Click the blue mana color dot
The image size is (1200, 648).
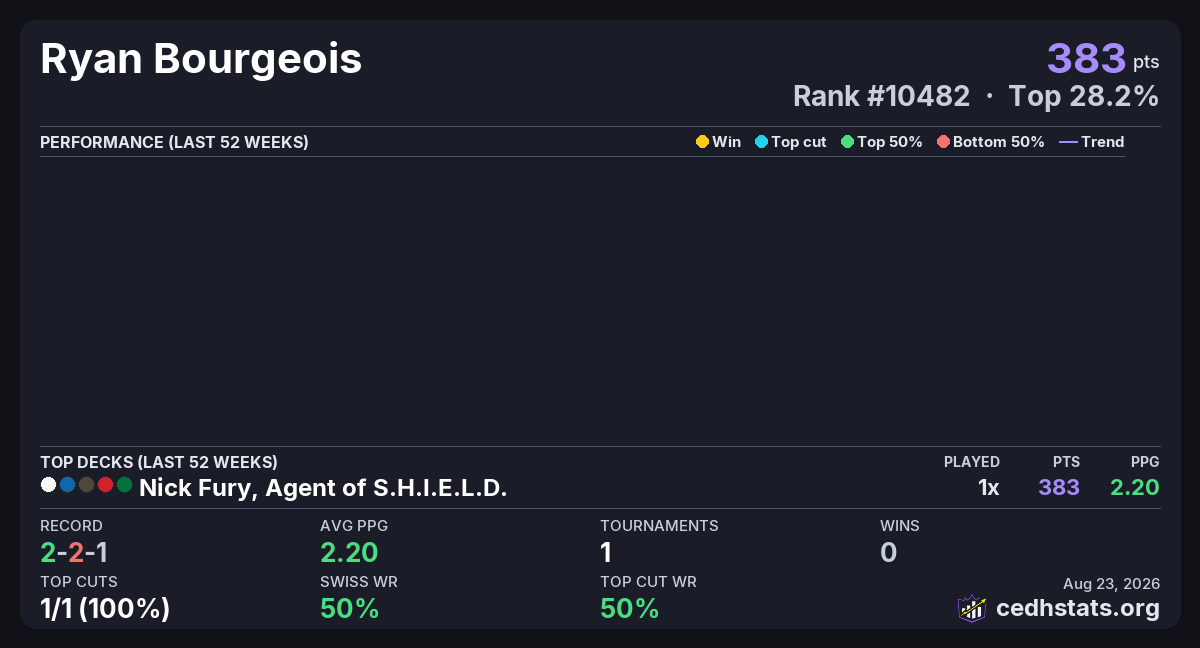[x=67, y=485]
